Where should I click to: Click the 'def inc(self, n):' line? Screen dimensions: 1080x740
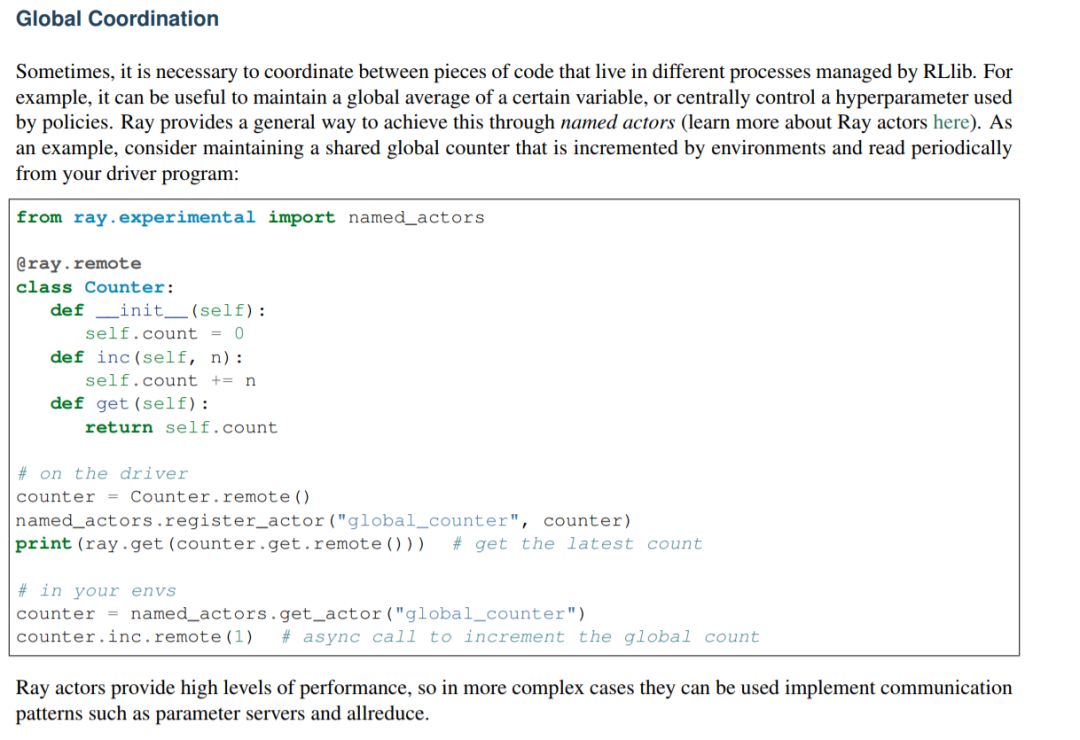tap(147, 357)
